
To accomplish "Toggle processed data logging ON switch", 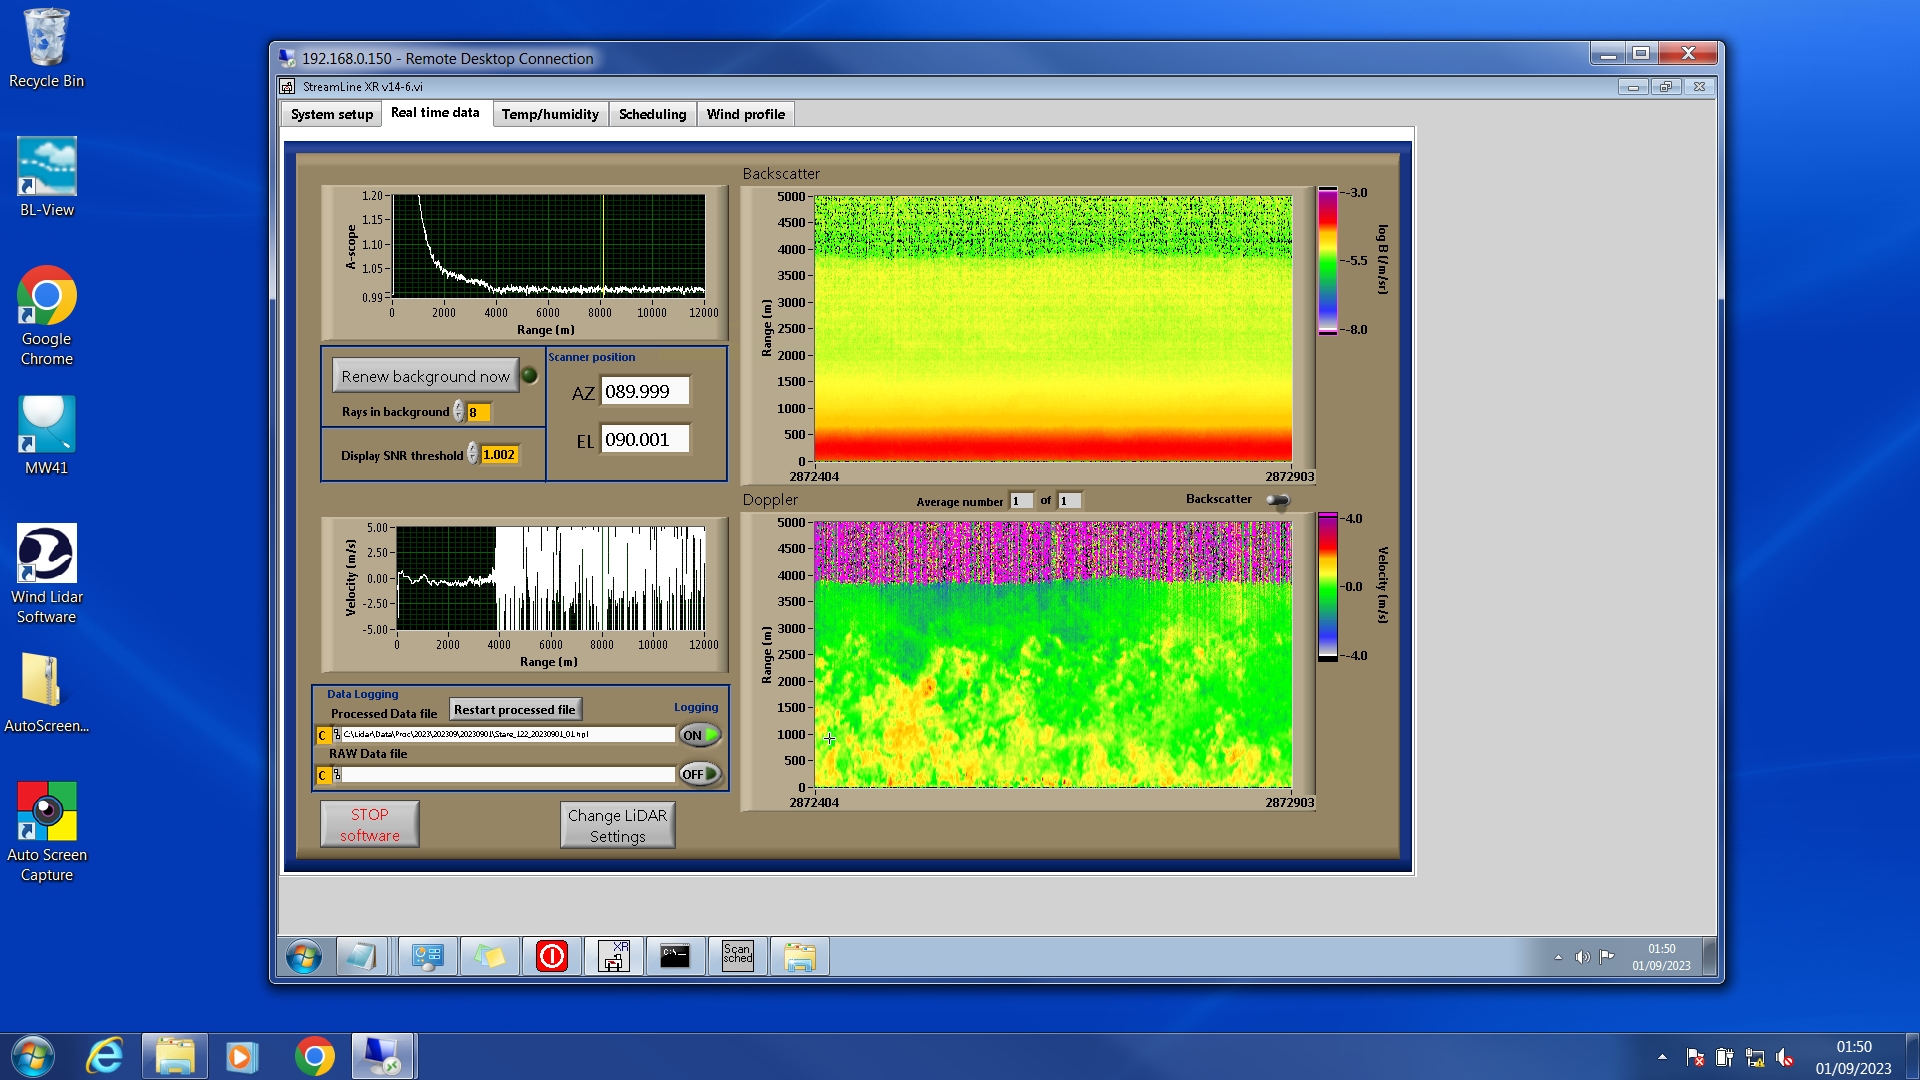I will (x=700, y=735).
